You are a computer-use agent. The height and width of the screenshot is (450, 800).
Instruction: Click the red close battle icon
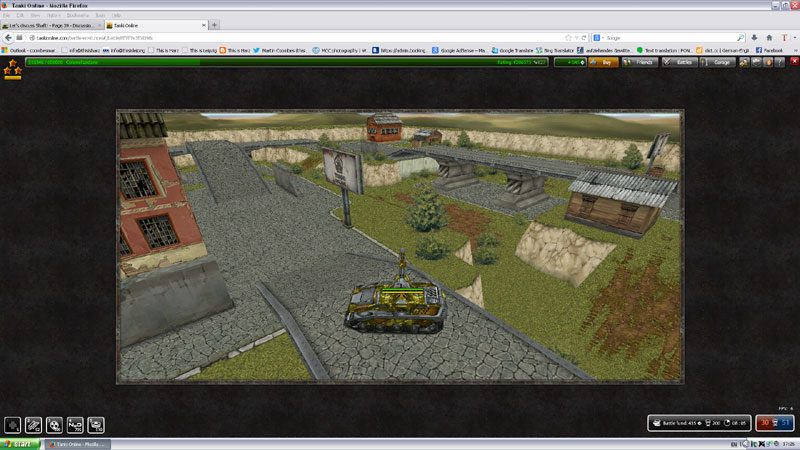[792, 62]
